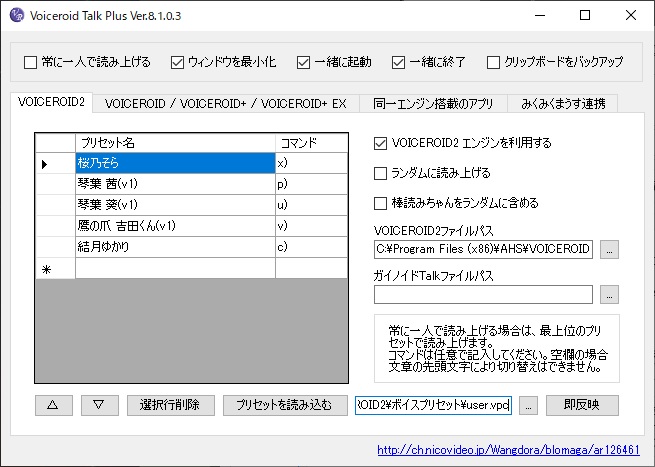Click the empty new-row preset name cell

tap(175, 268)
